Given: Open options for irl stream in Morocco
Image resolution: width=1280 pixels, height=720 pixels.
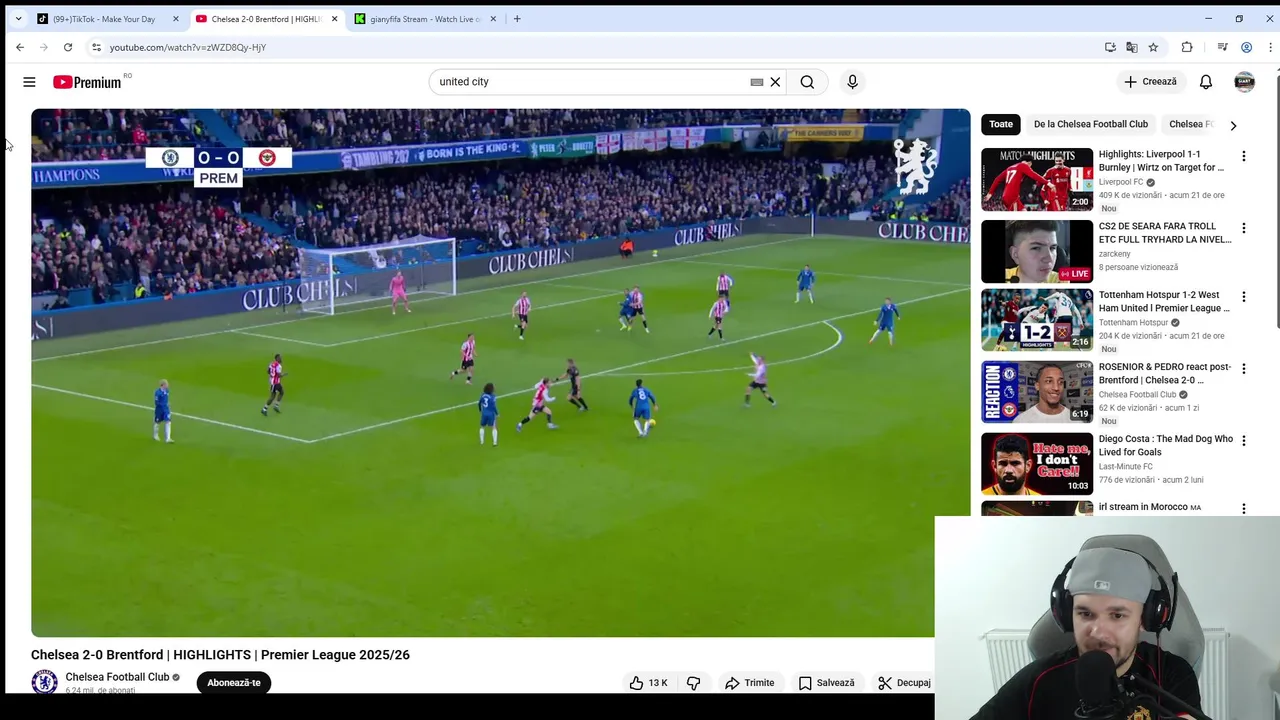Looking at the screenshot, I should point(1243,509).
